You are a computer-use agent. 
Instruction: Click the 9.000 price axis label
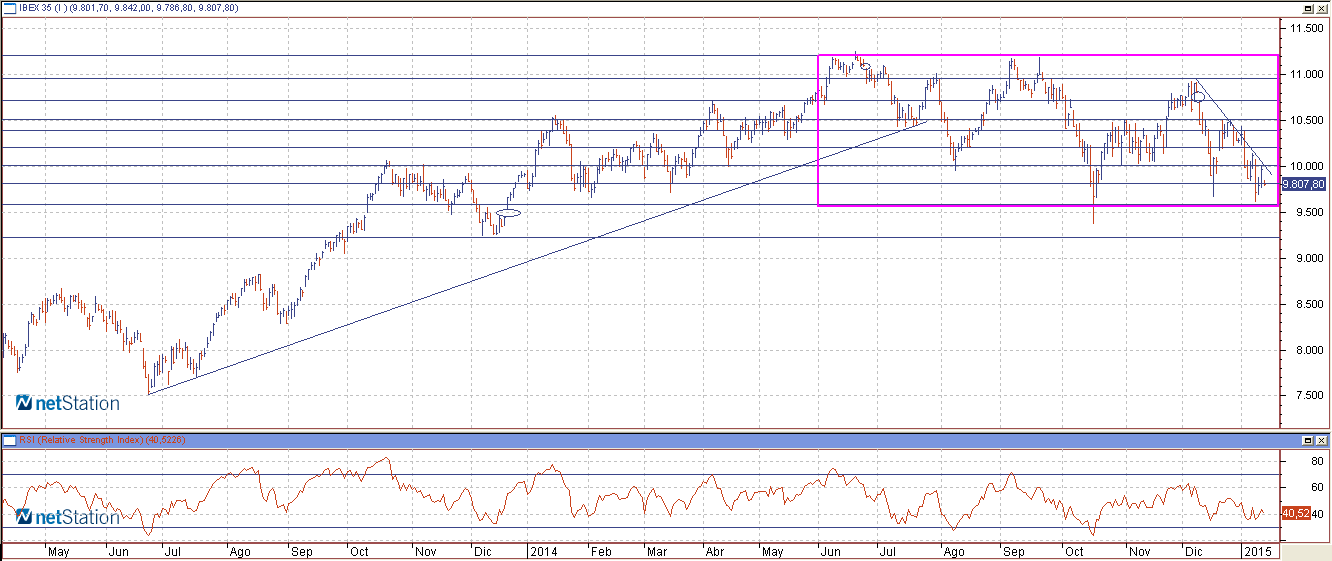click(x=1309, y=258)
